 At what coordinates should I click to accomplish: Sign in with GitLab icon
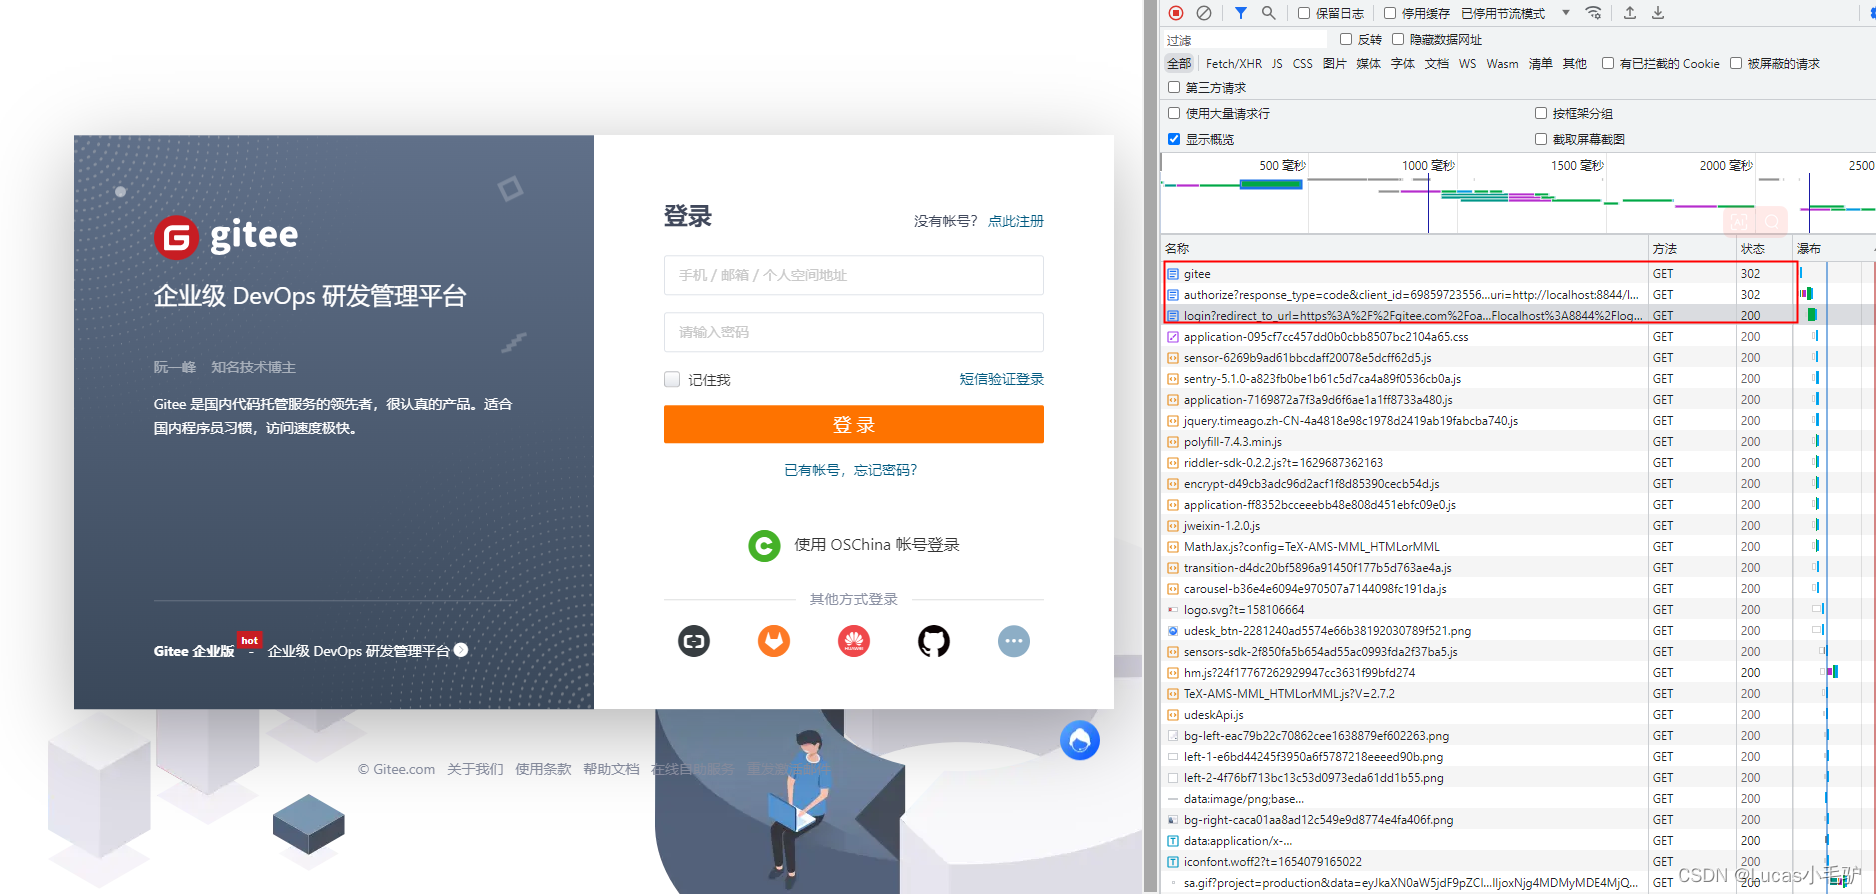[774, 641]
